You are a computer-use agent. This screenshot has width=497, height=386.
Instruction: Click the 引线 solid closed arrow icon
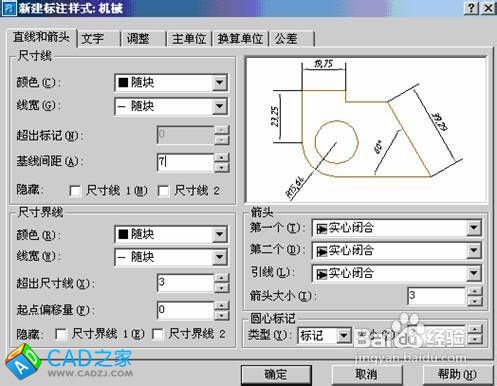click(x=322, y=274)
